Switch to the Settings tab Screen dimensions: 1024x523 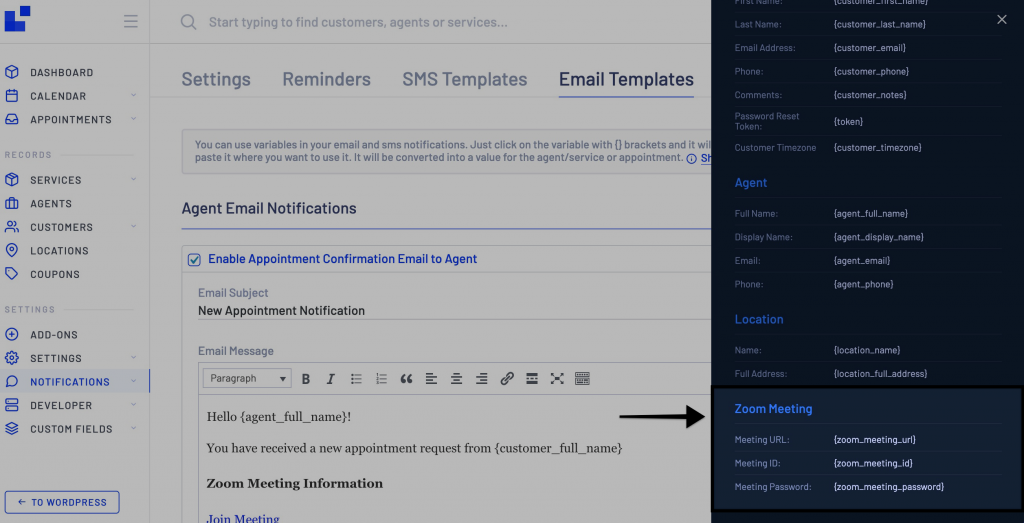coord(216,80)
